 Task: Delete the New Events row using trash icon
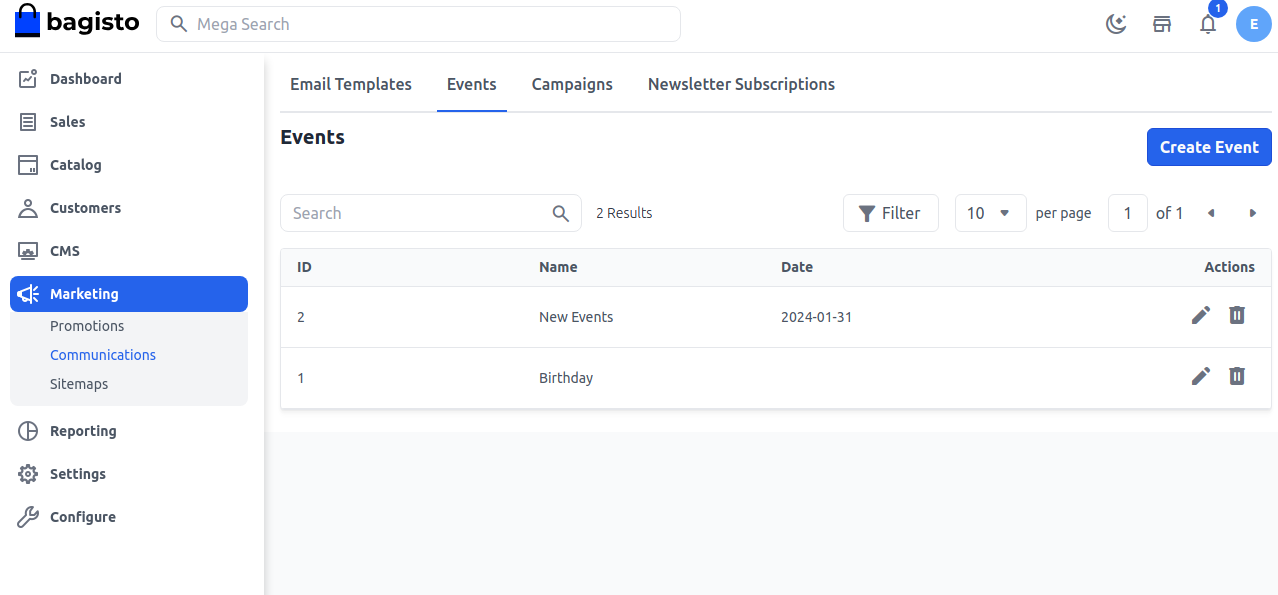coord(1237,315)
